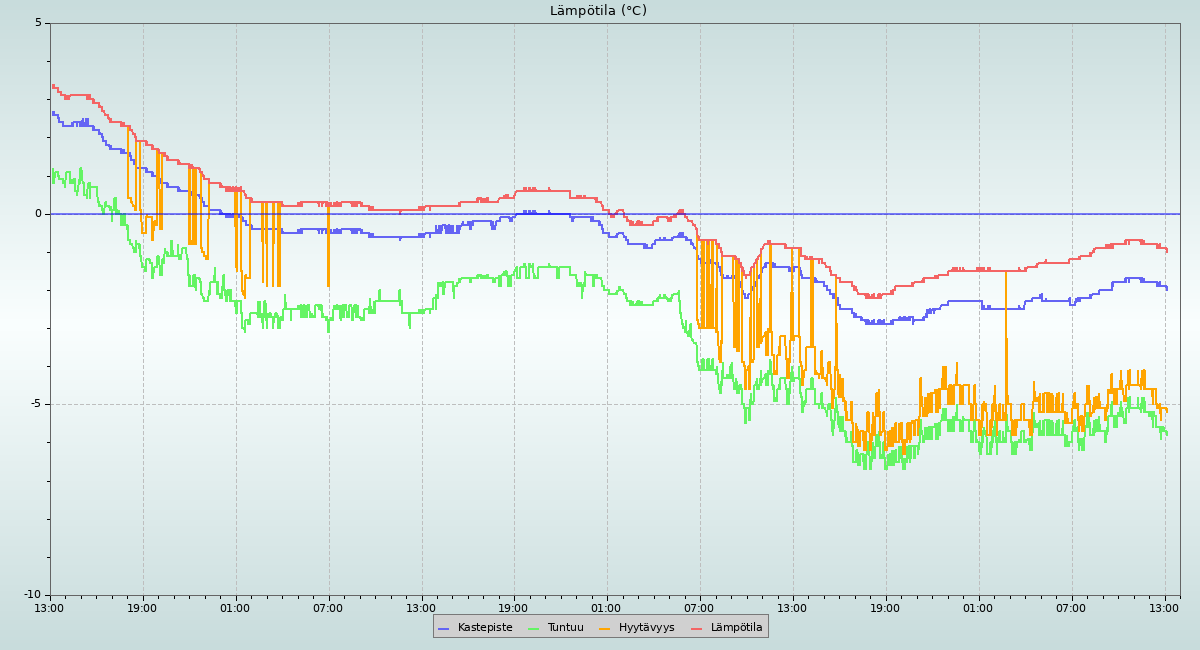The height and width of the screenshot is (650, 1200).
Task: Click the y-axis label 5
Action: click(x=39, y=23)
